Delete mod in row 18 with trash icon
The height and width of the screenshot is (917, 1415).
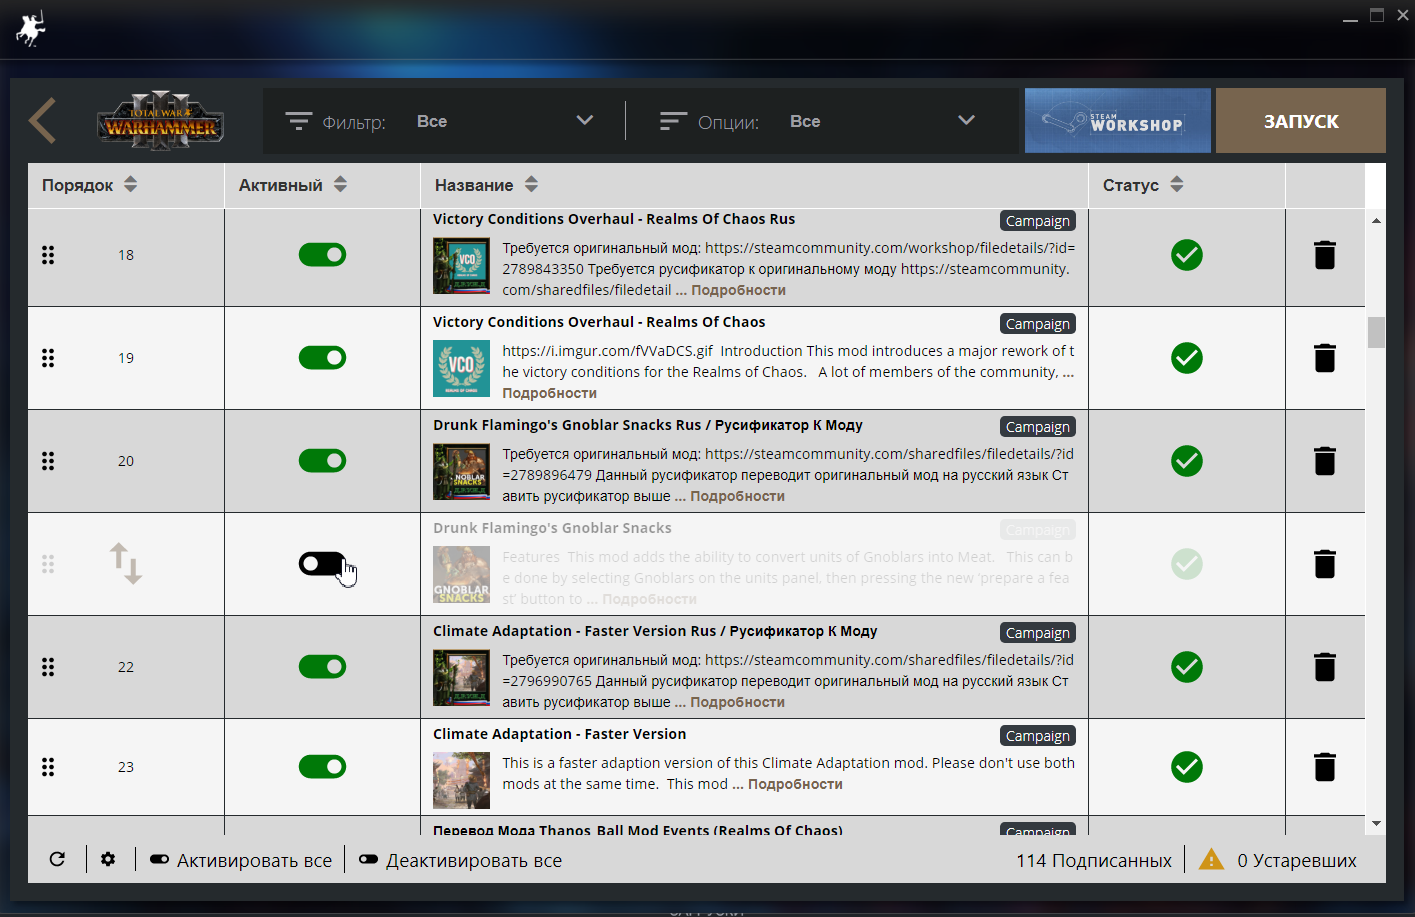1325,255
